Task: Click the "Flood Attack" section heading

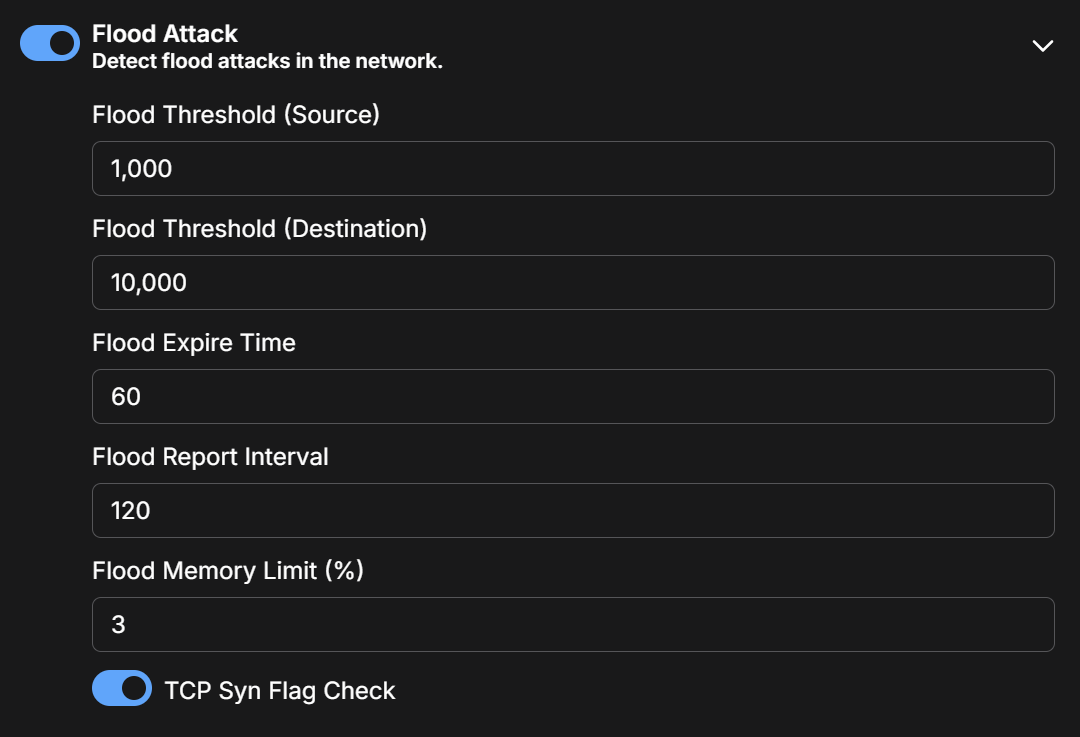Action: tap(165, 34)
